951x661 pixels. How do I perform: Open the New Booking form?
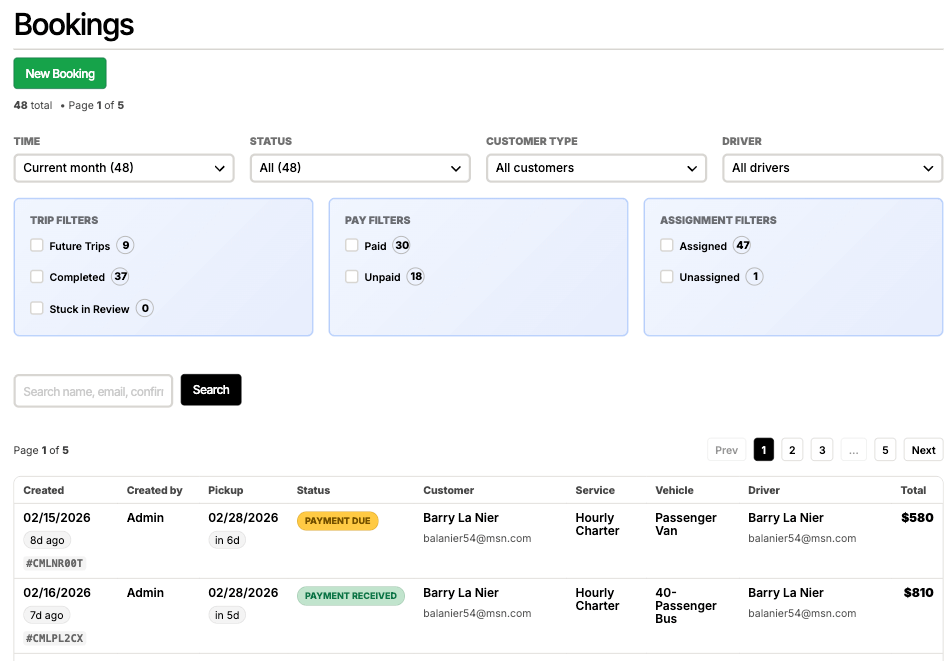[59, 73]
